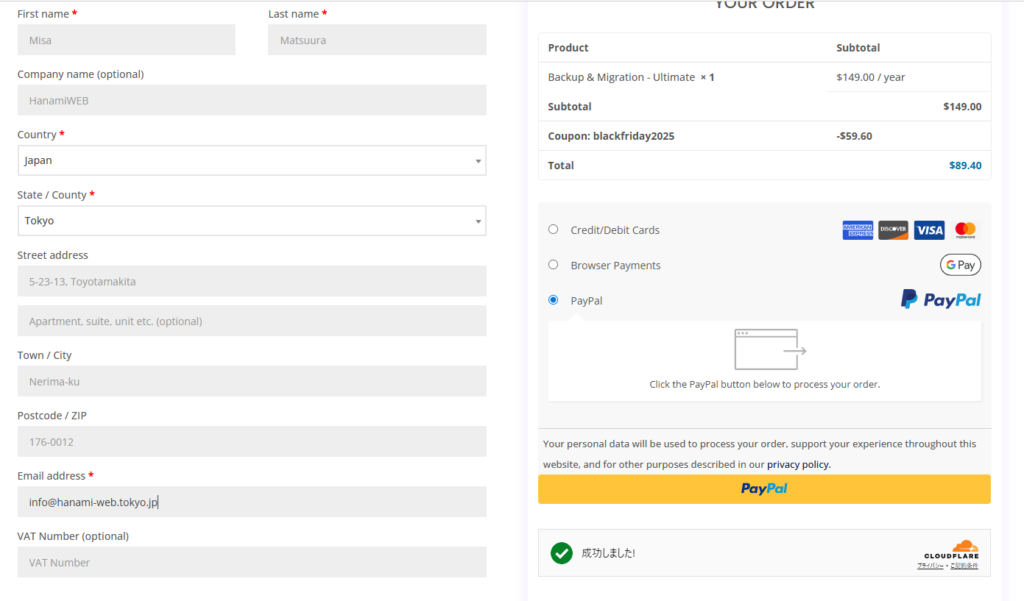Click the Apartment, suite, unit field
Screen dimensions: 1024x601
[x=252, y=321]
